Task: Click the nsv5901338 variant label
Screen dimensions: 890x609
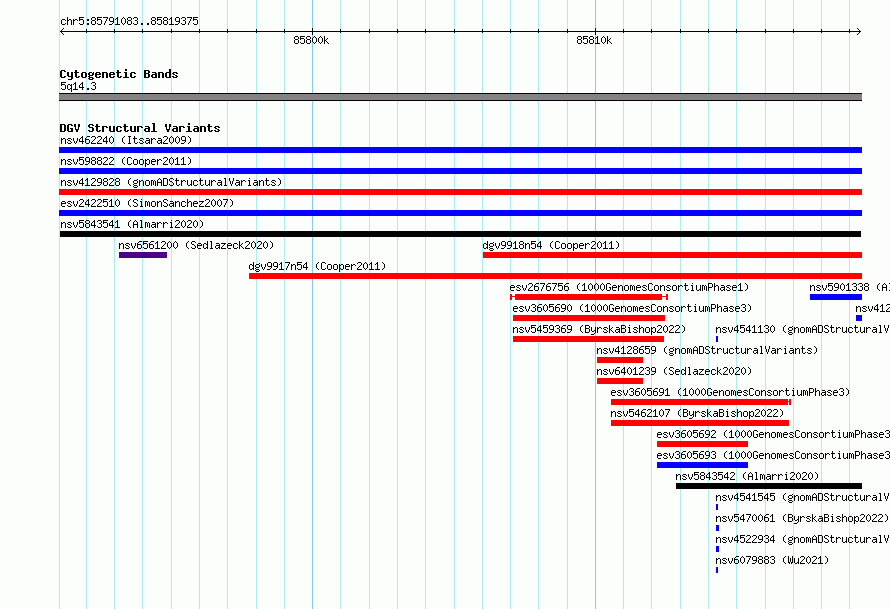Action: 849,287
